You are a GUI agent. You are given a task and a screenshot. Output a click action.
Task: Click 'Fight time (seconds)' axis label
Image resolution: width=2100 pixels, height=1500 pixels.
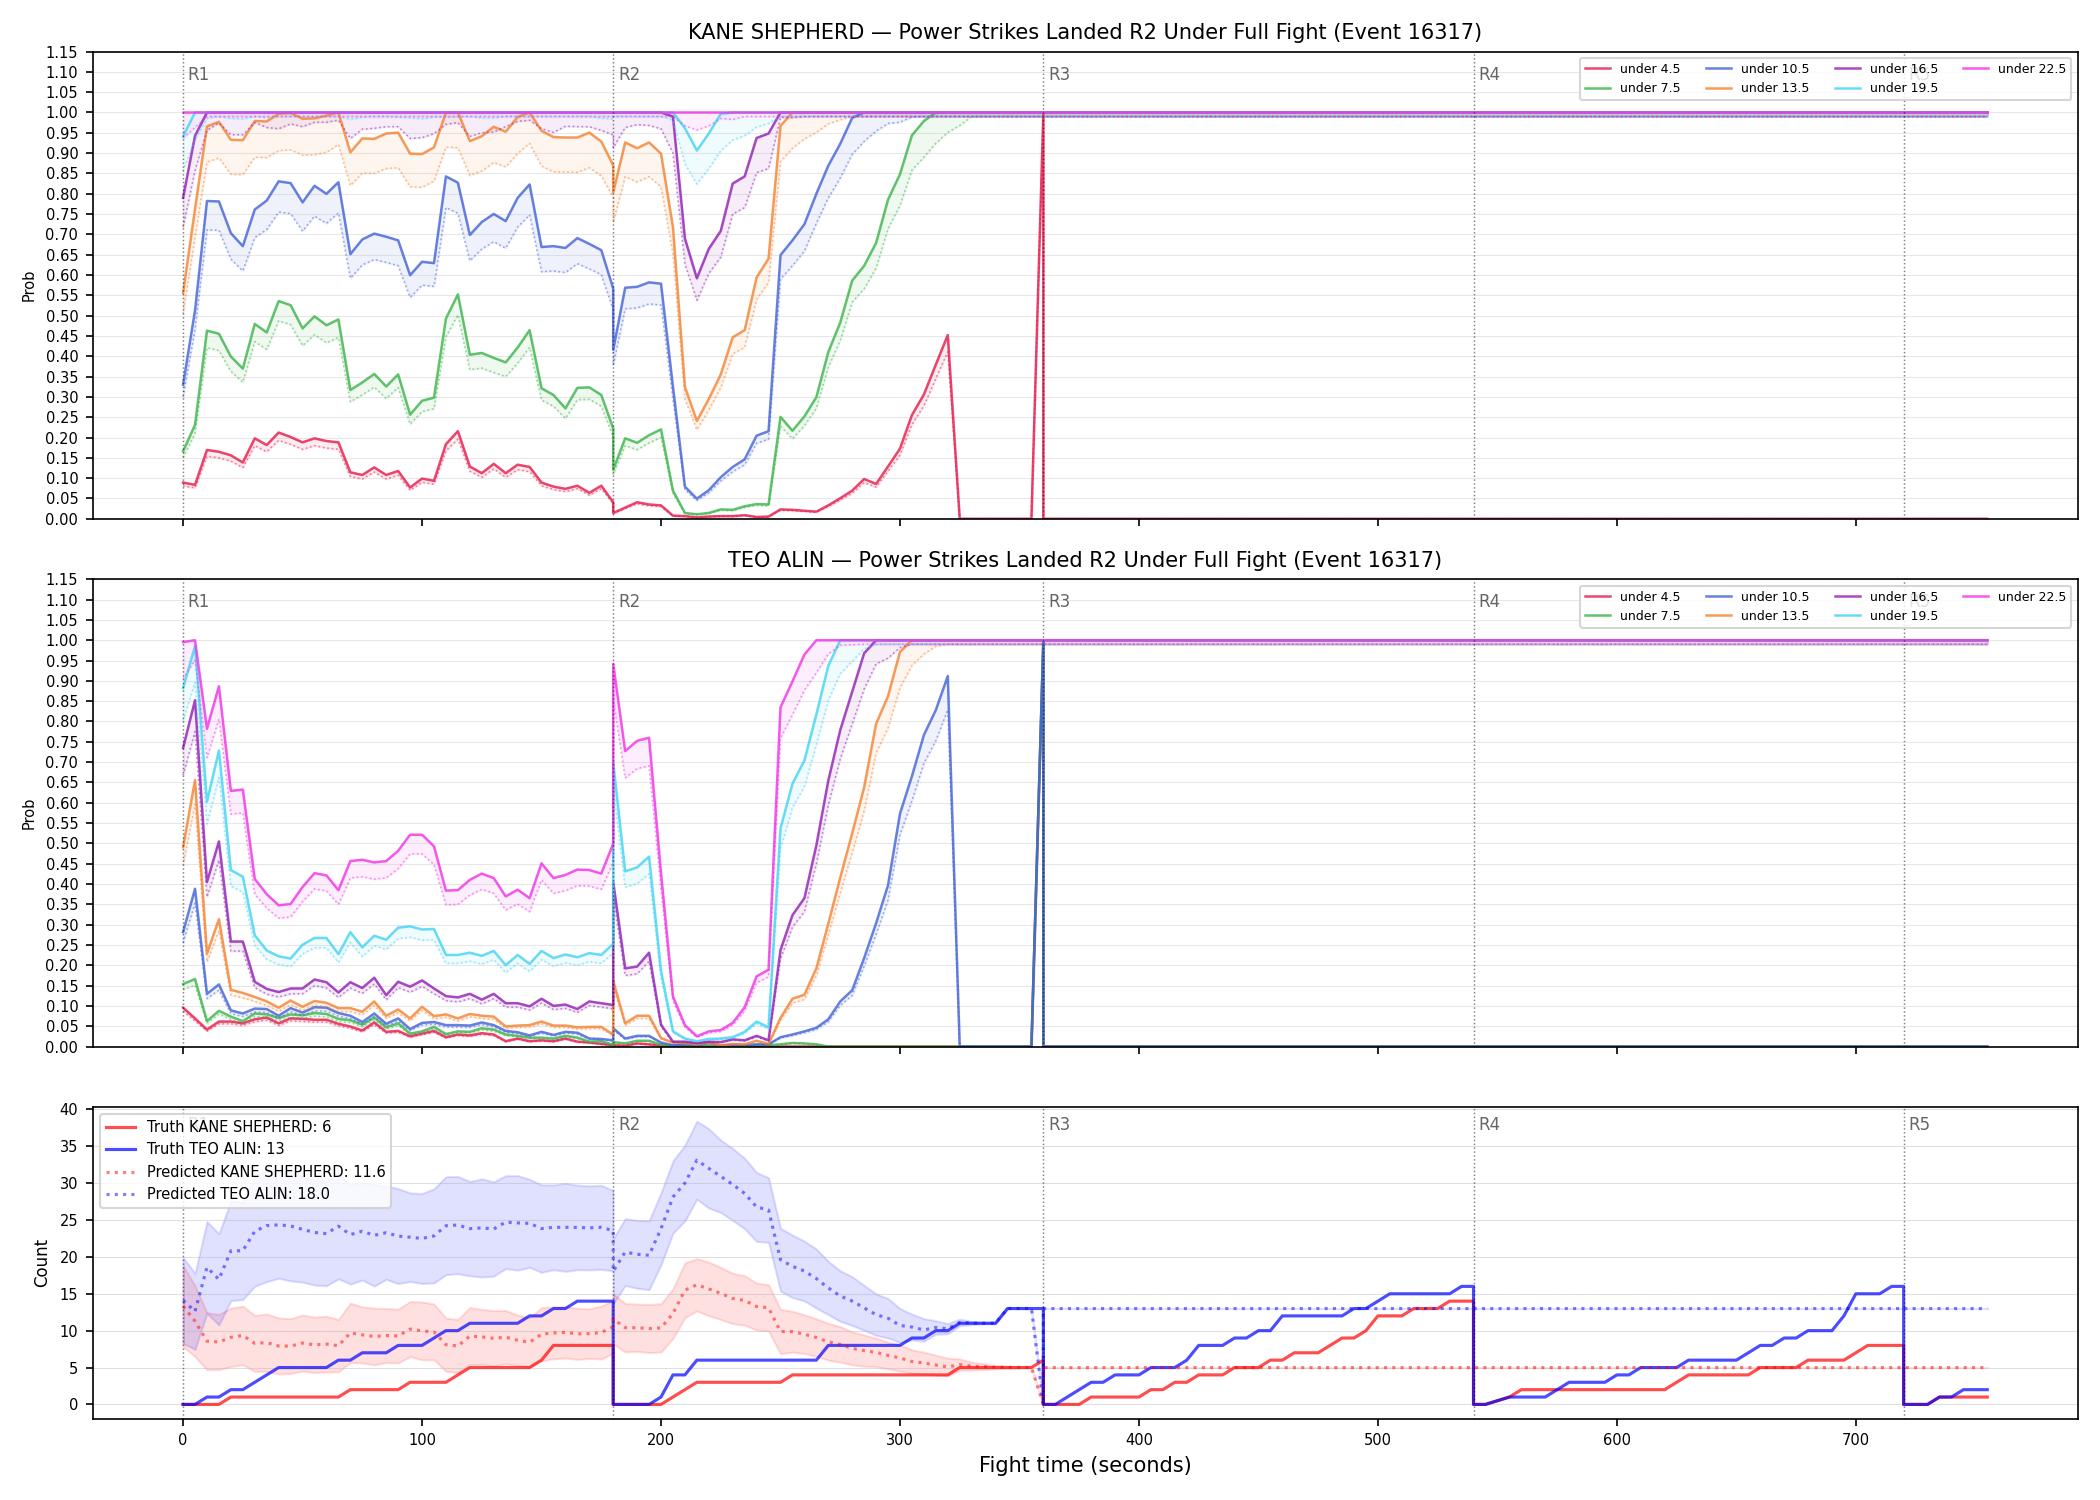pyautogui.click(x=1085, y=1465)
